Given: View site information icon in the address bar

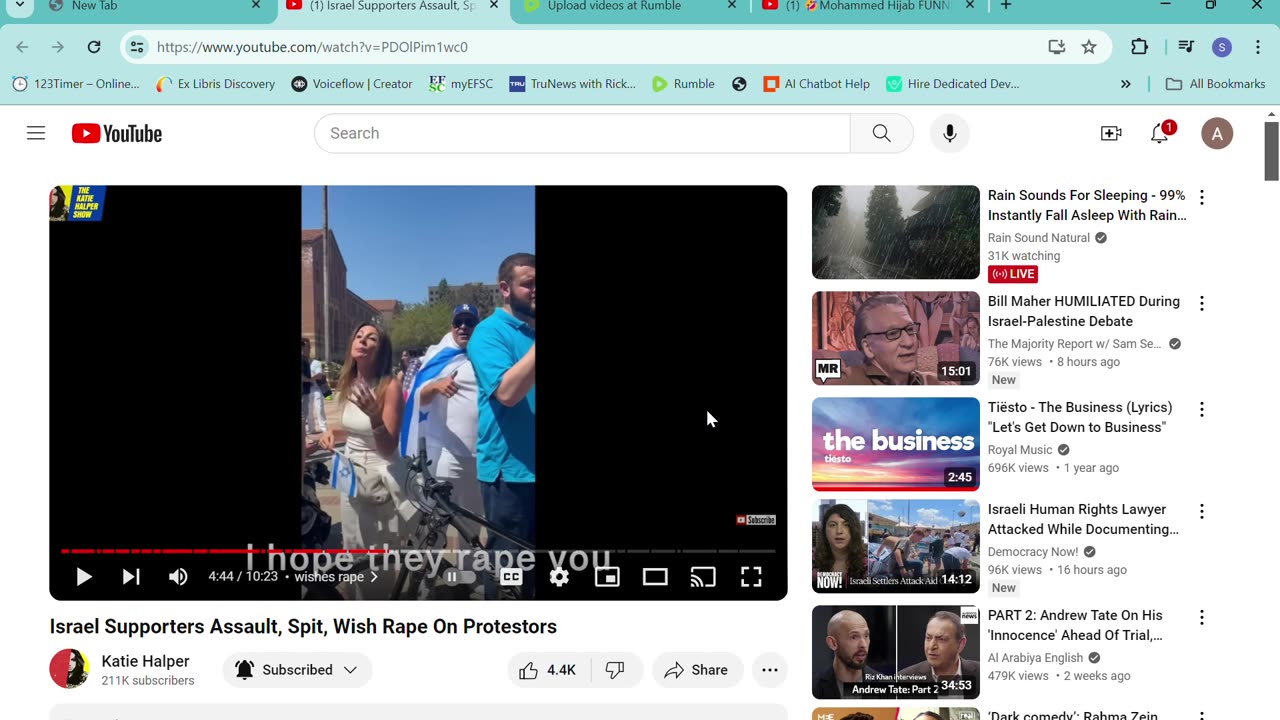Looking at the screenshot, I should [137, 47].
